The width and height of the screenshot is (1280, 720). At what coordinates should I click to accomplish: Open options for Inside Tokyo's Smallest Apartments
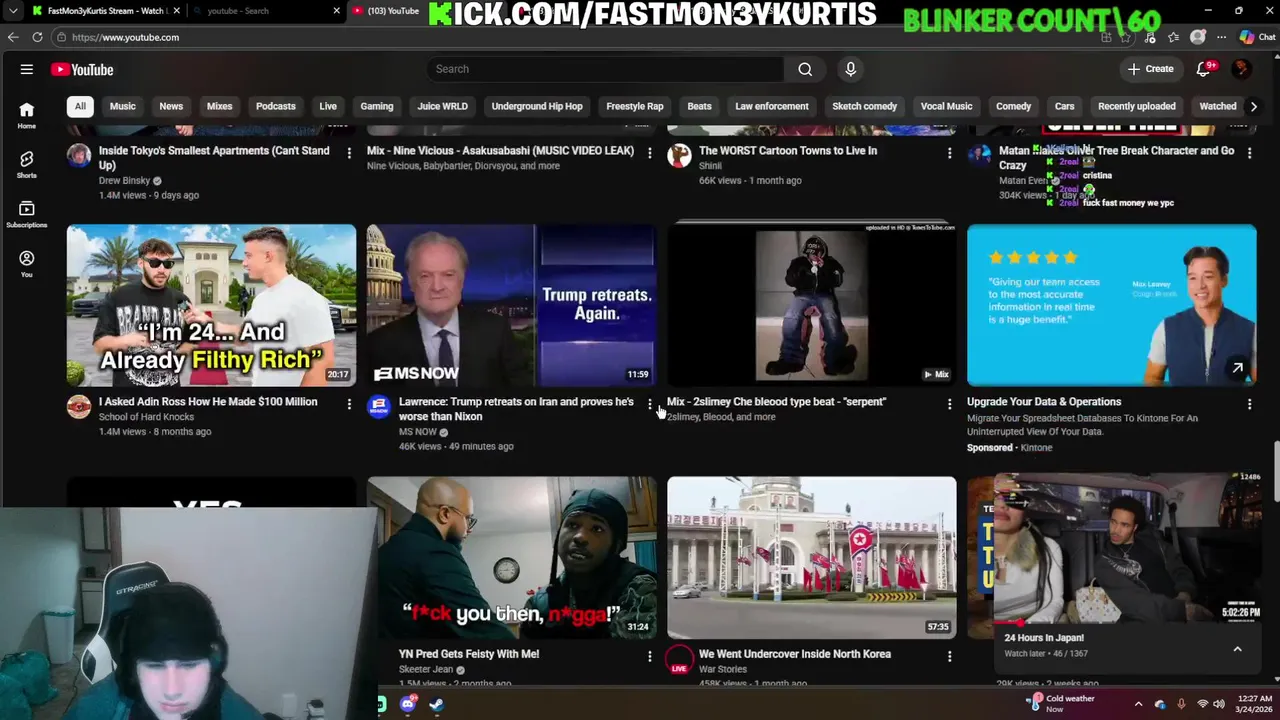[349, 153]
